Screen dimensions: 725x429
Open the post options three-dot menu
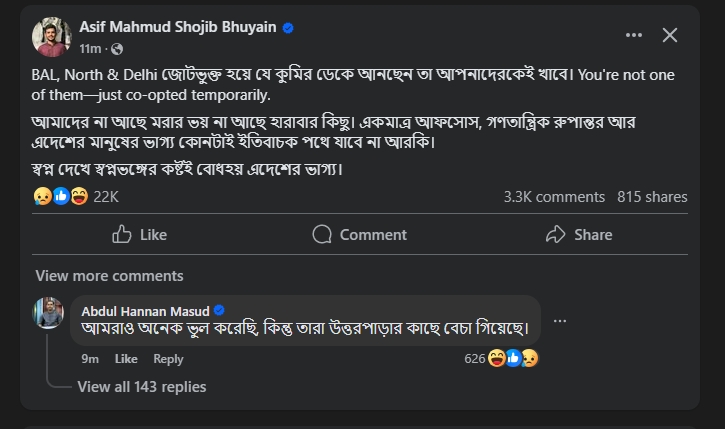(634, 35)
